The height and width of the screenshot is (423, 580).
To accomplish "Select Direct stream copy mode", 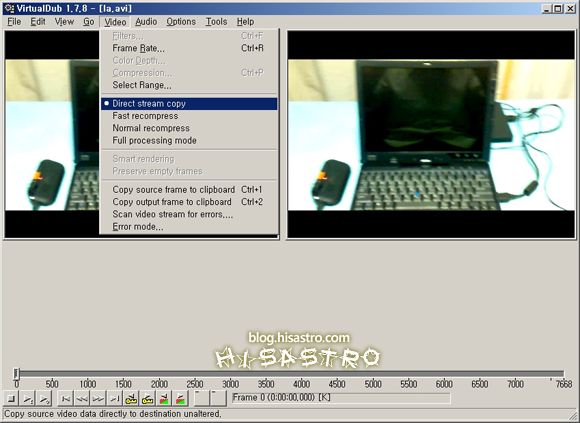I will click(x=189, y=104).
